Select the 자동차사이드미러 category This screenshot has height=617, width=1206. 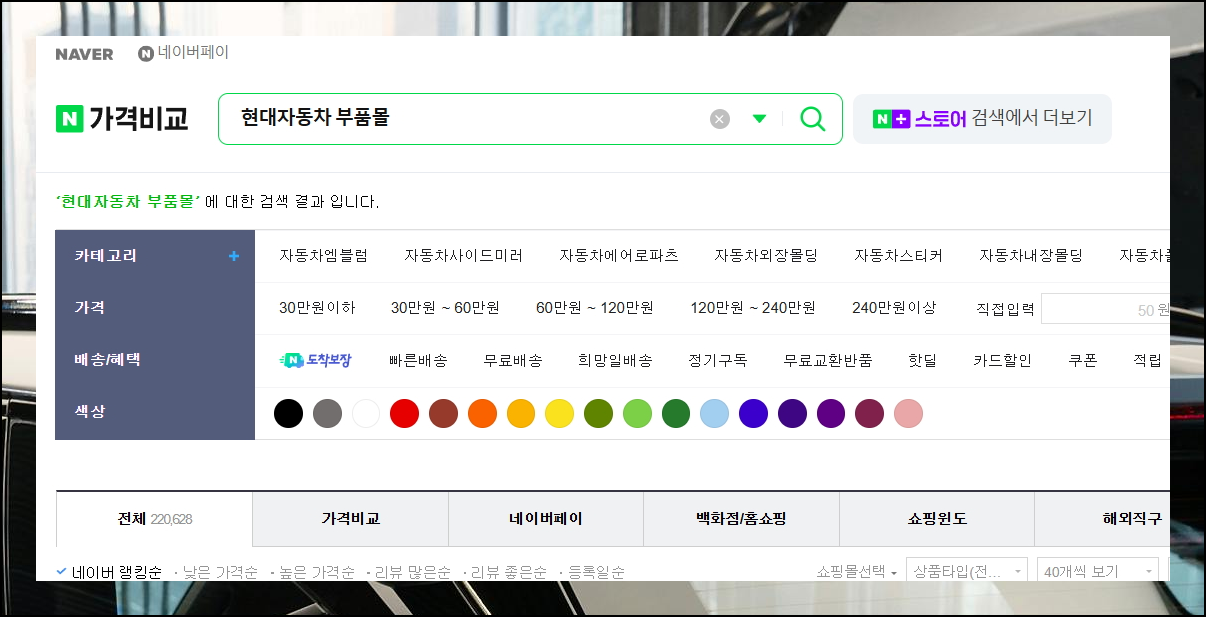coord(463,256)
